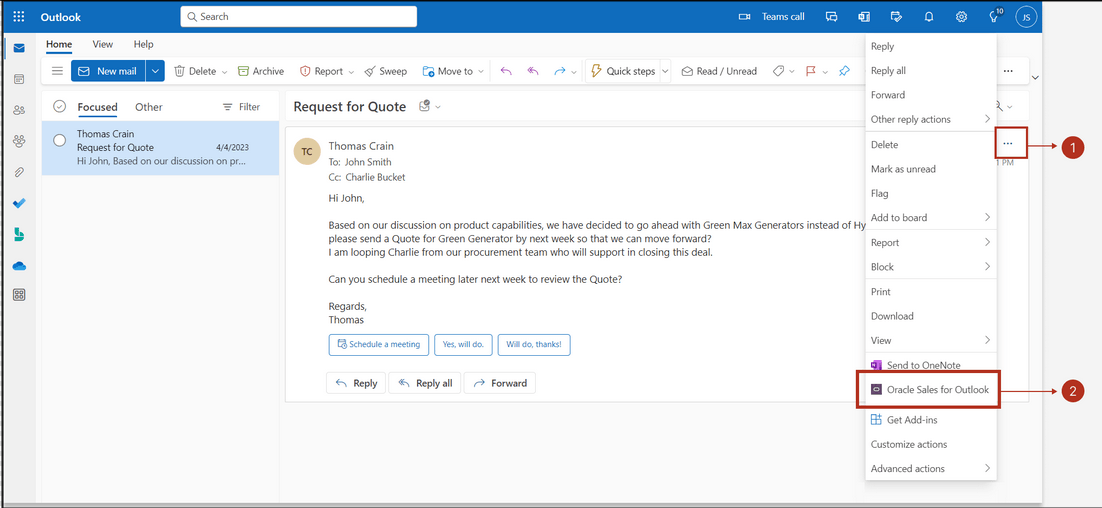Viewport: 1102px width, 508px height.
Task: Choose Oracle Sales for Outlook in the context menu
Action: tap(929, 389)
